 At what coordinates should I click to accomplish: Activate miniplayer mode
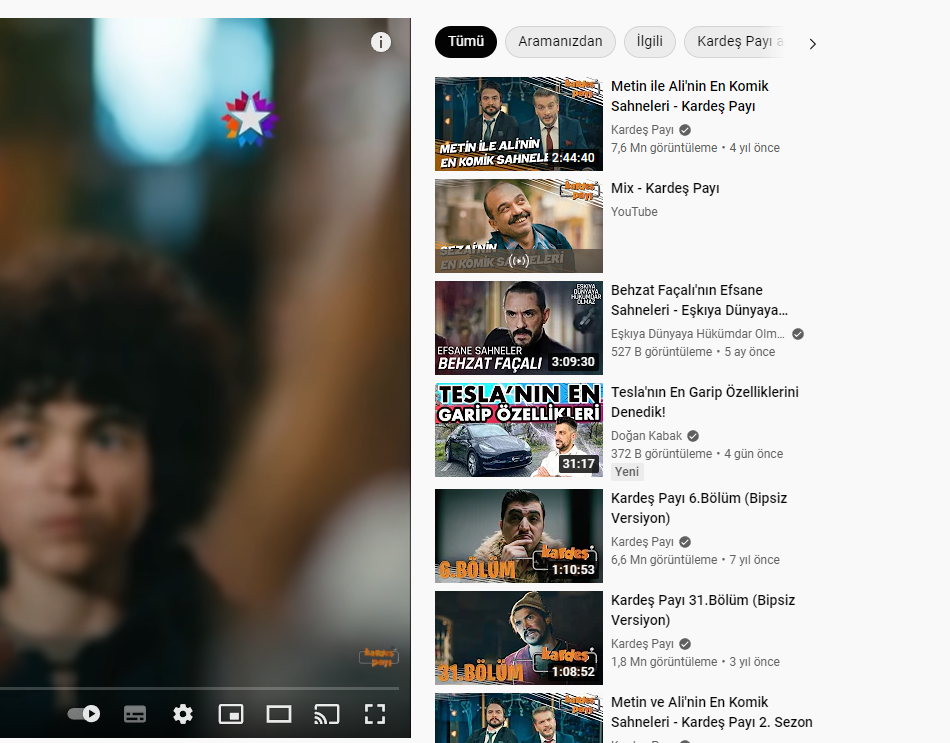tap(231, 714)
